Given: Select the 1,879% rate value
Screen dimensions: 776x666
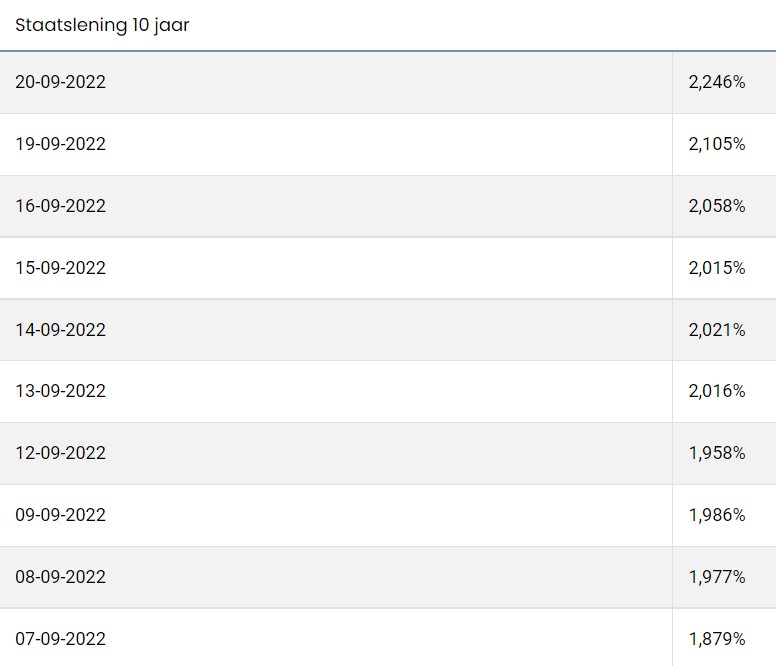Looking at the screenshot, I should (717, 639).
